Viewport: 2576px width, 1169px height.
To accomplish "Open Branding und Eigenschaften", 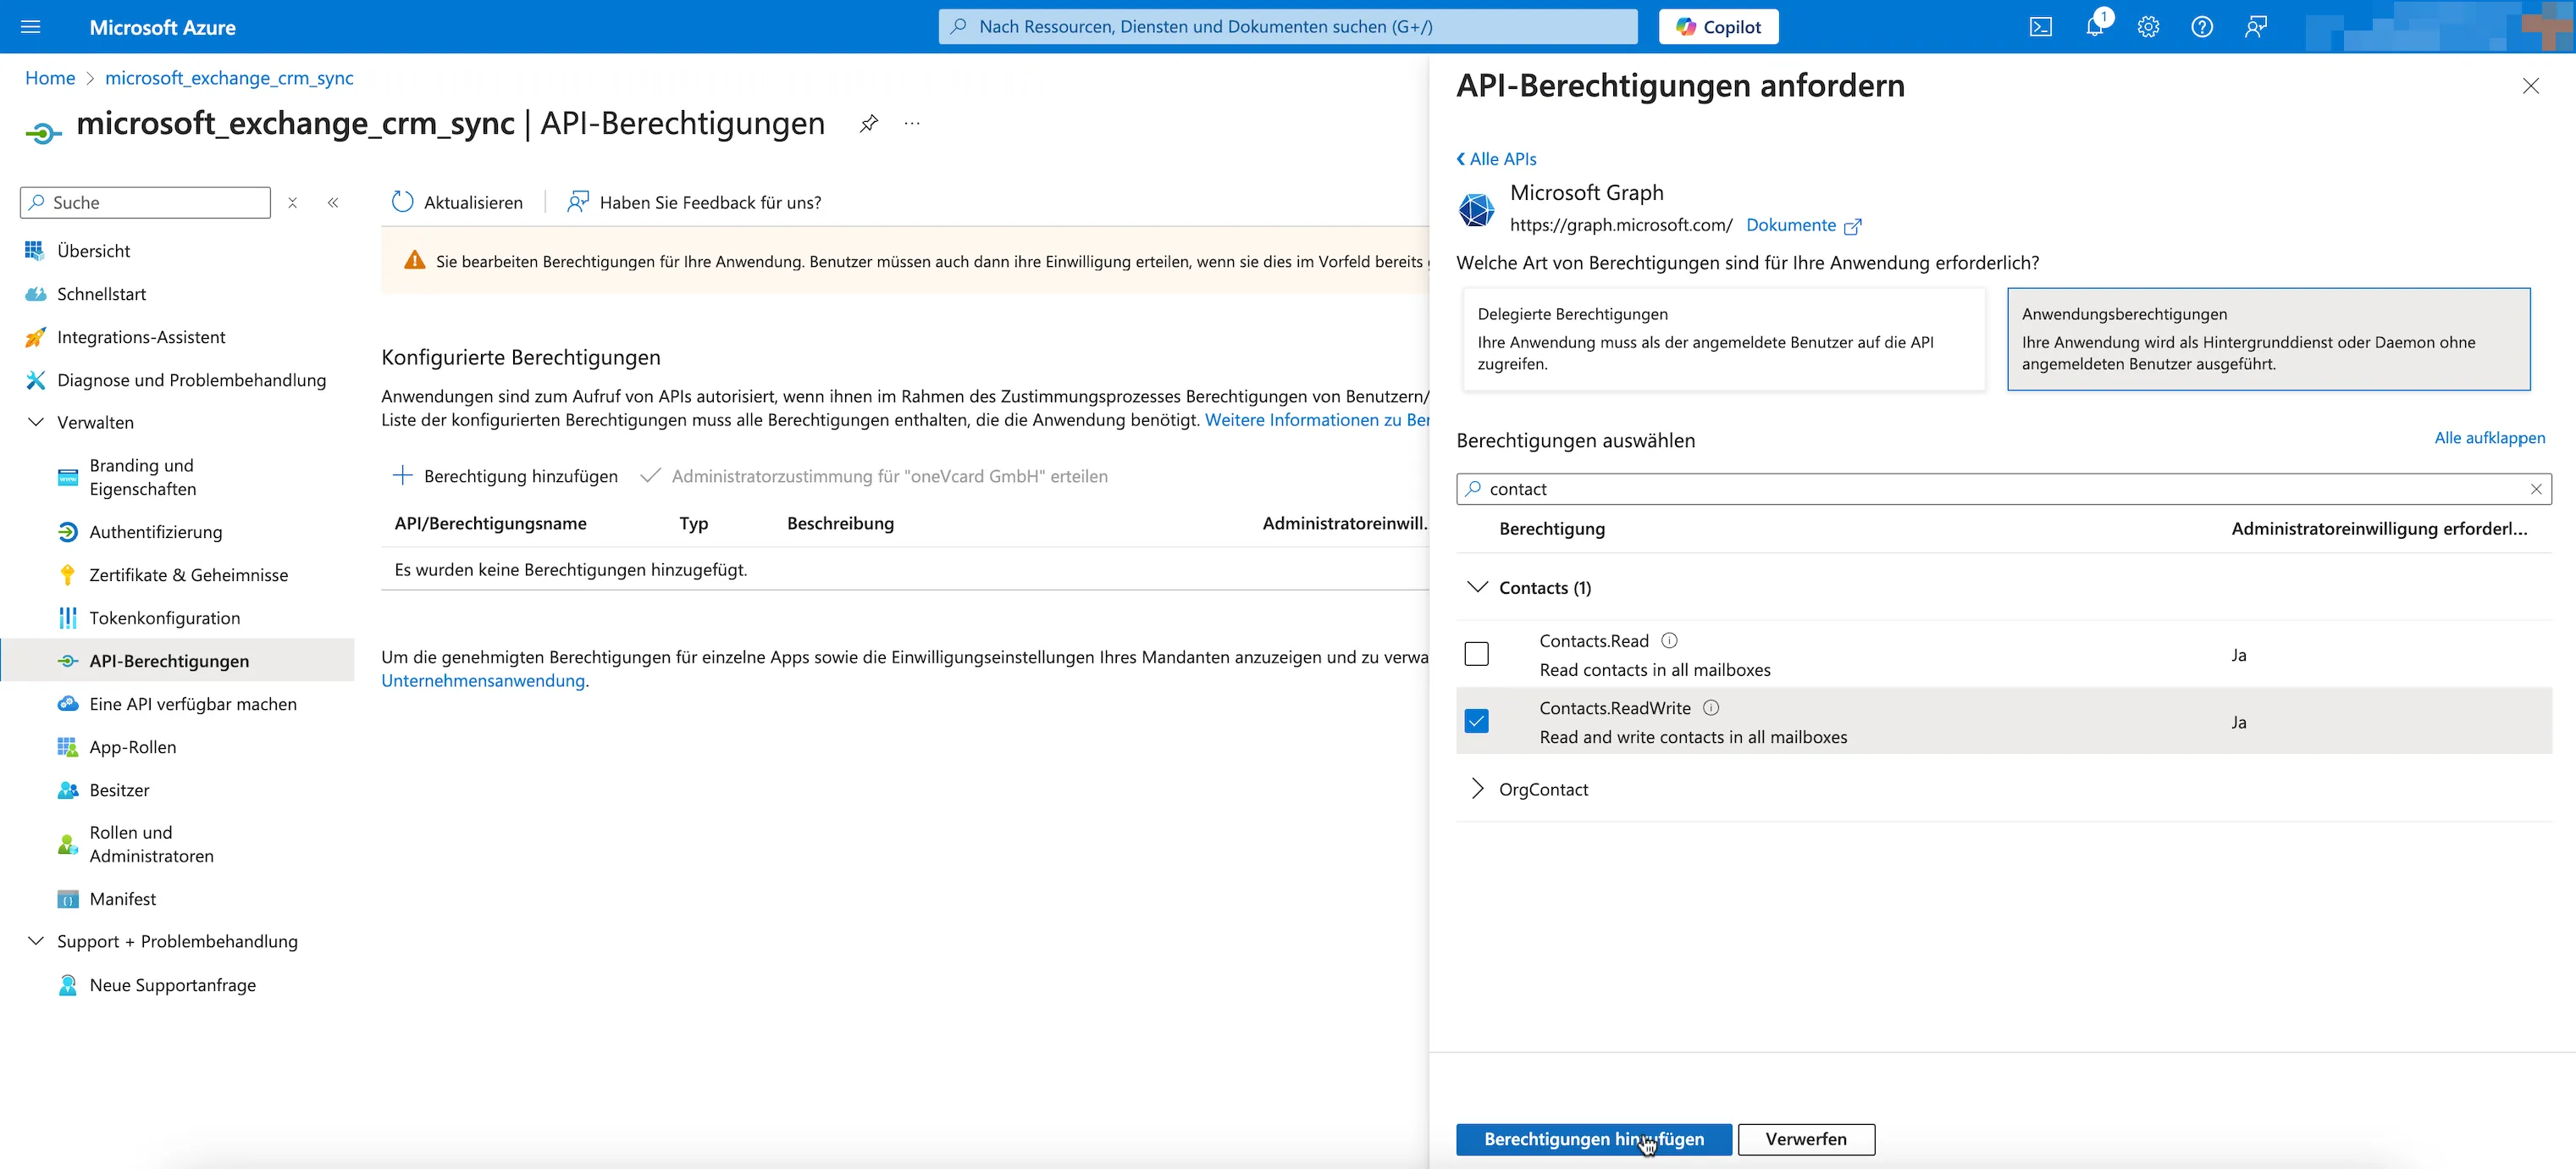I will [x=142, y=477].
